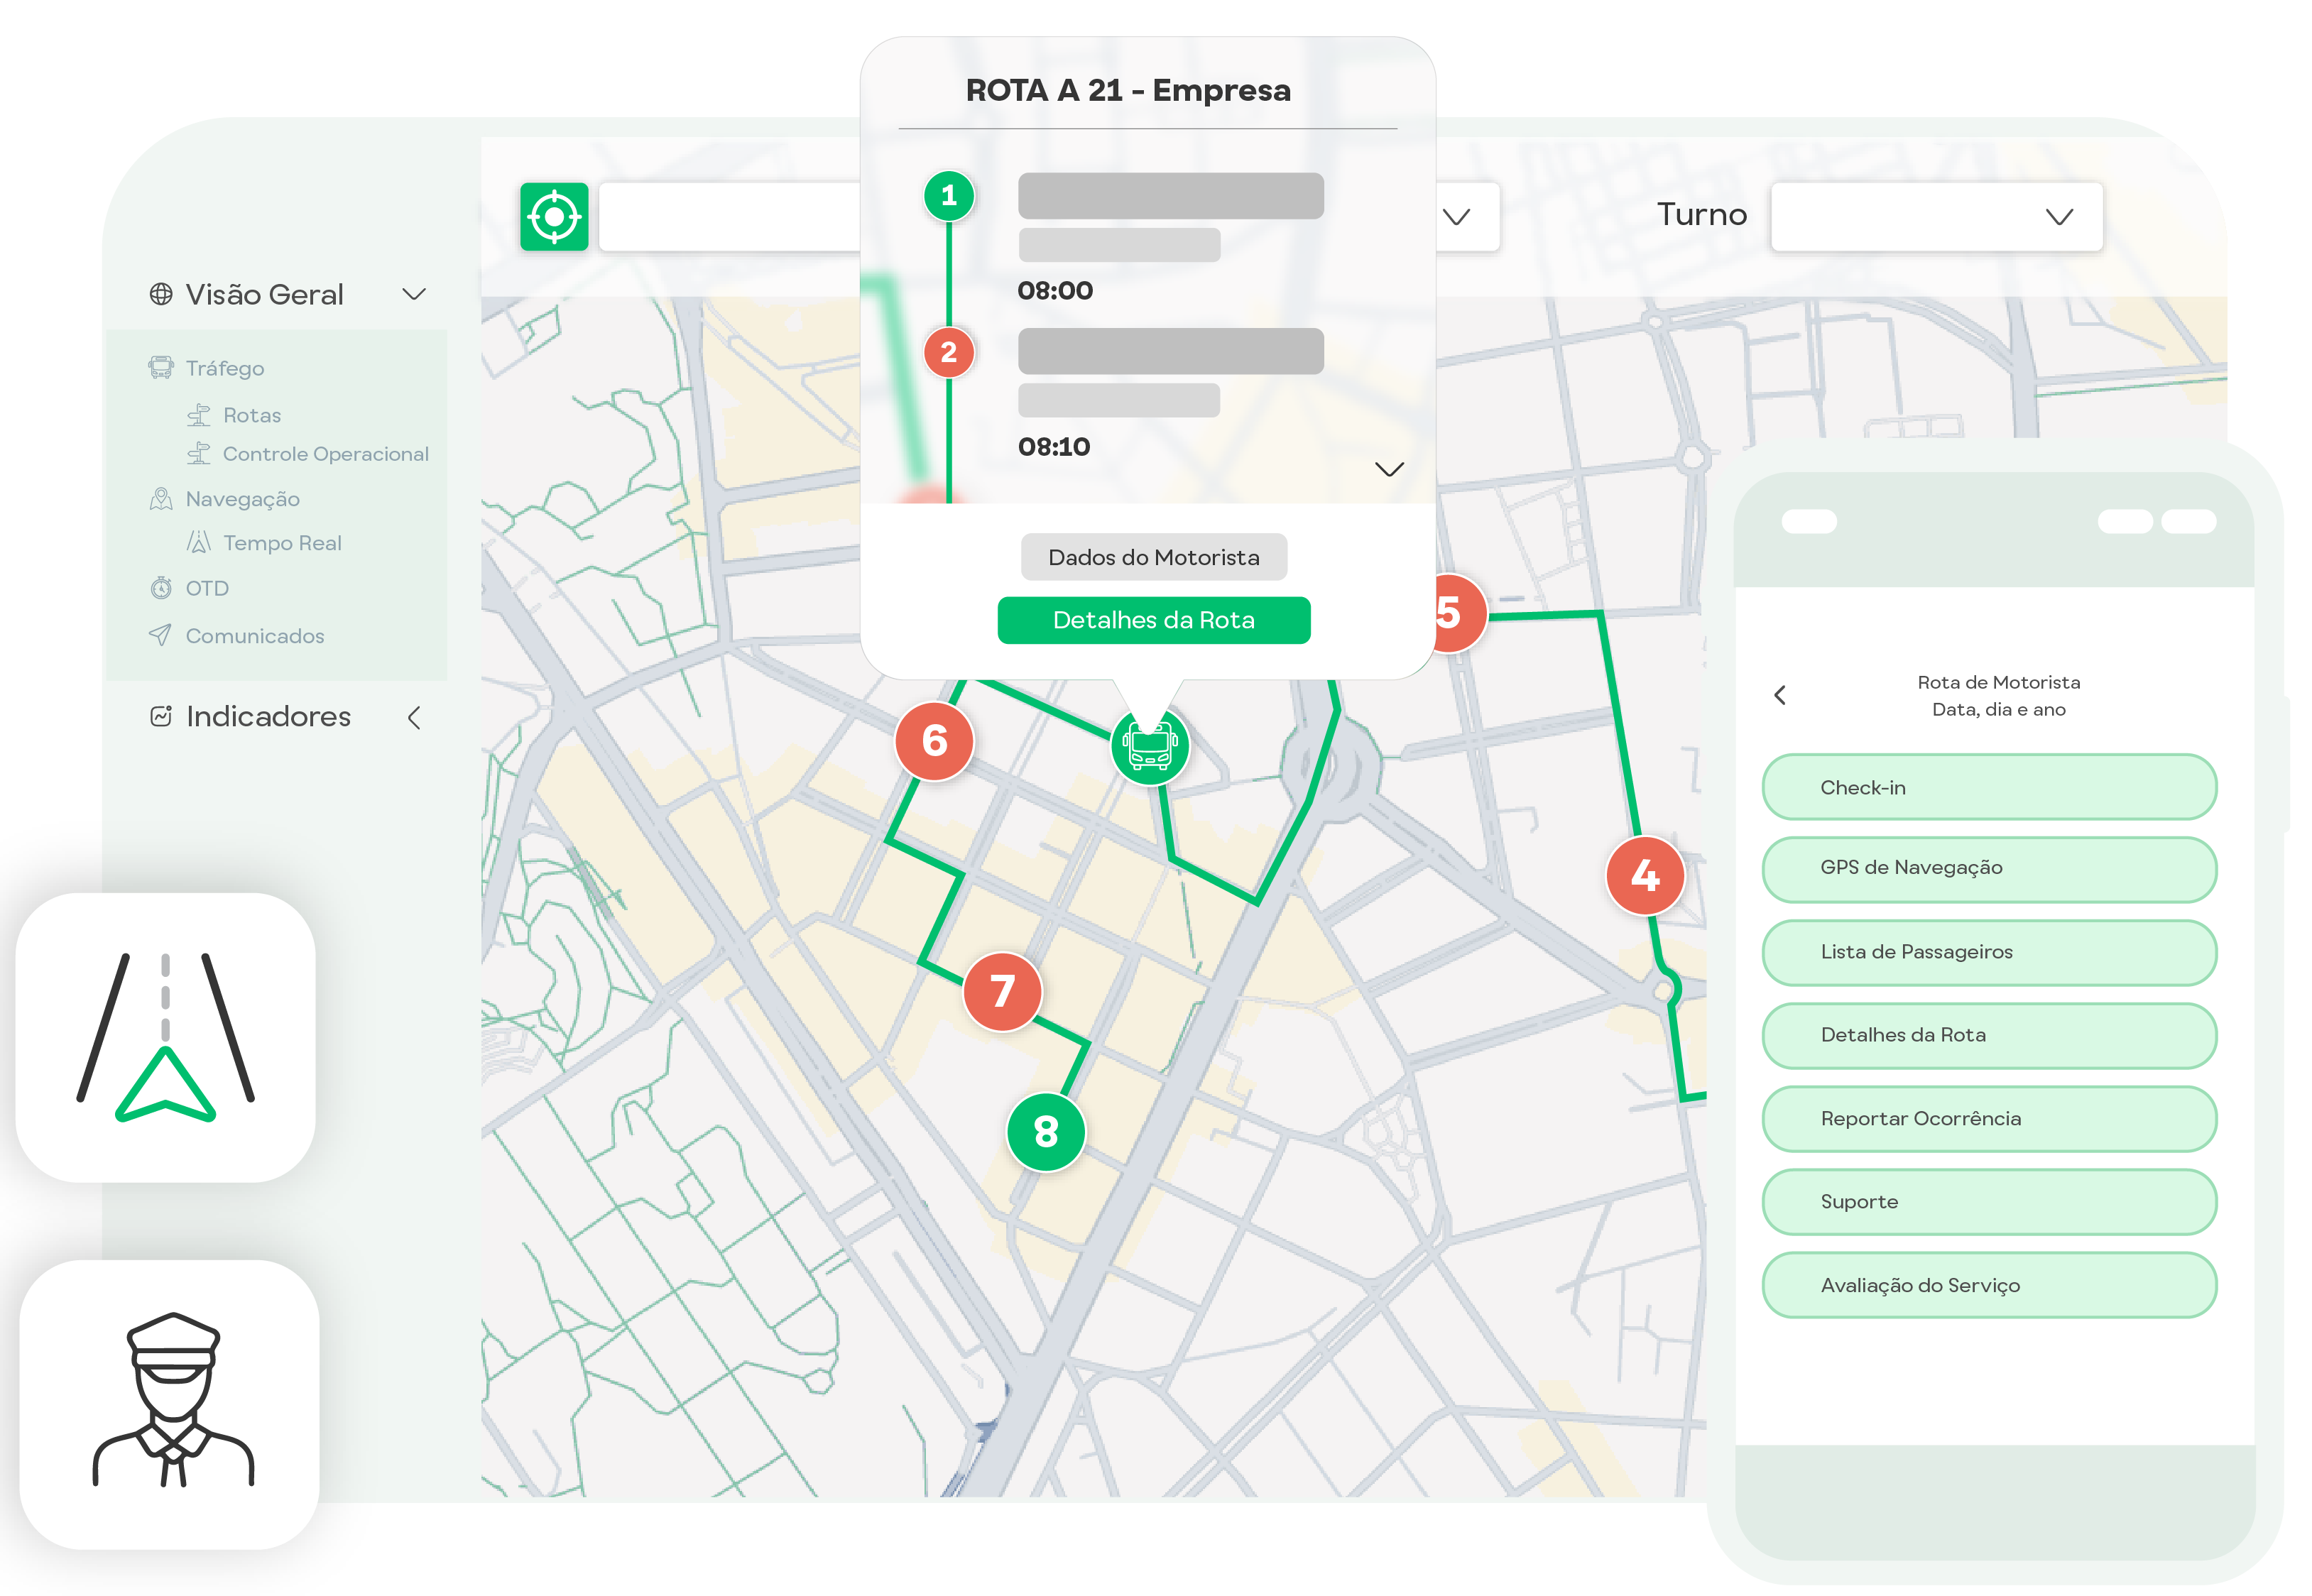Open Tempo Real in sidebar
2312x1596 pixels.
(282, 543)
